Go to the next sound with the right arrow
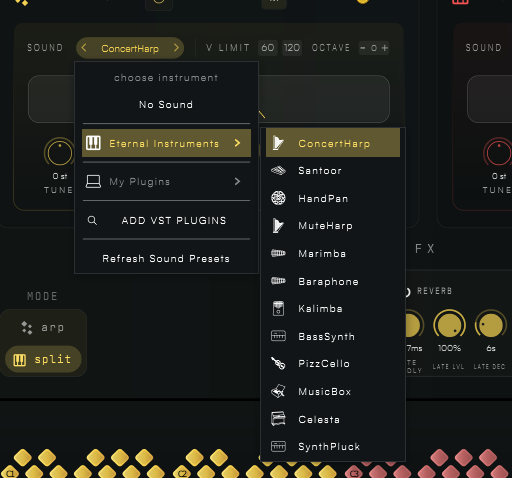 [176, 48]
